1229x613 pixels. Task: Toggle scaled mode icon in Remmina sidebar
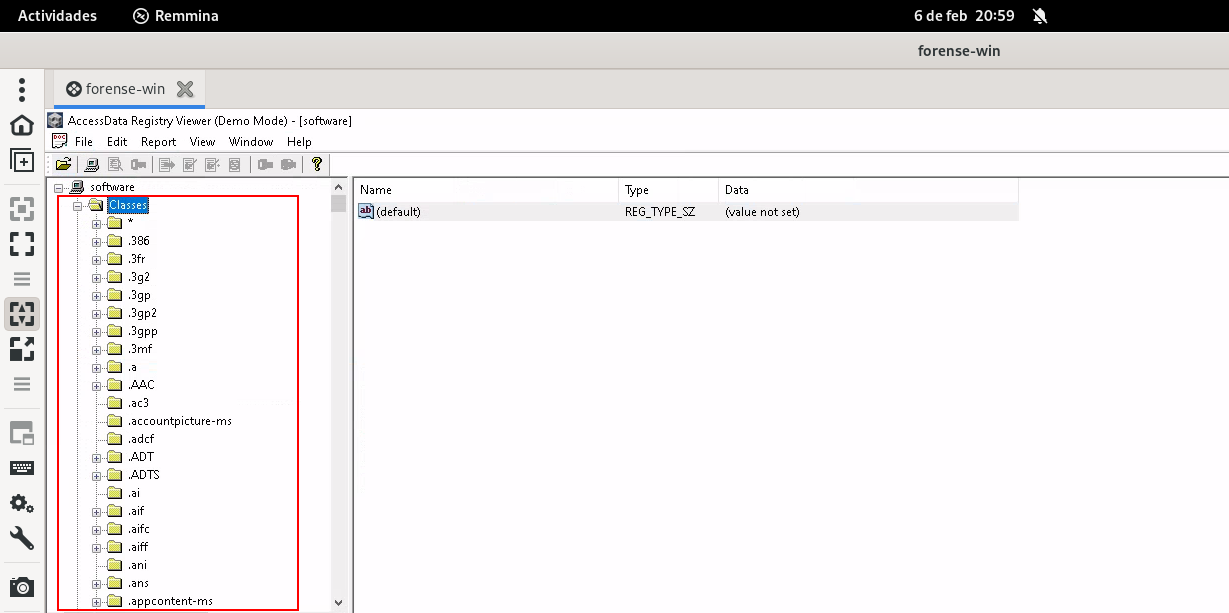[22, 349]
